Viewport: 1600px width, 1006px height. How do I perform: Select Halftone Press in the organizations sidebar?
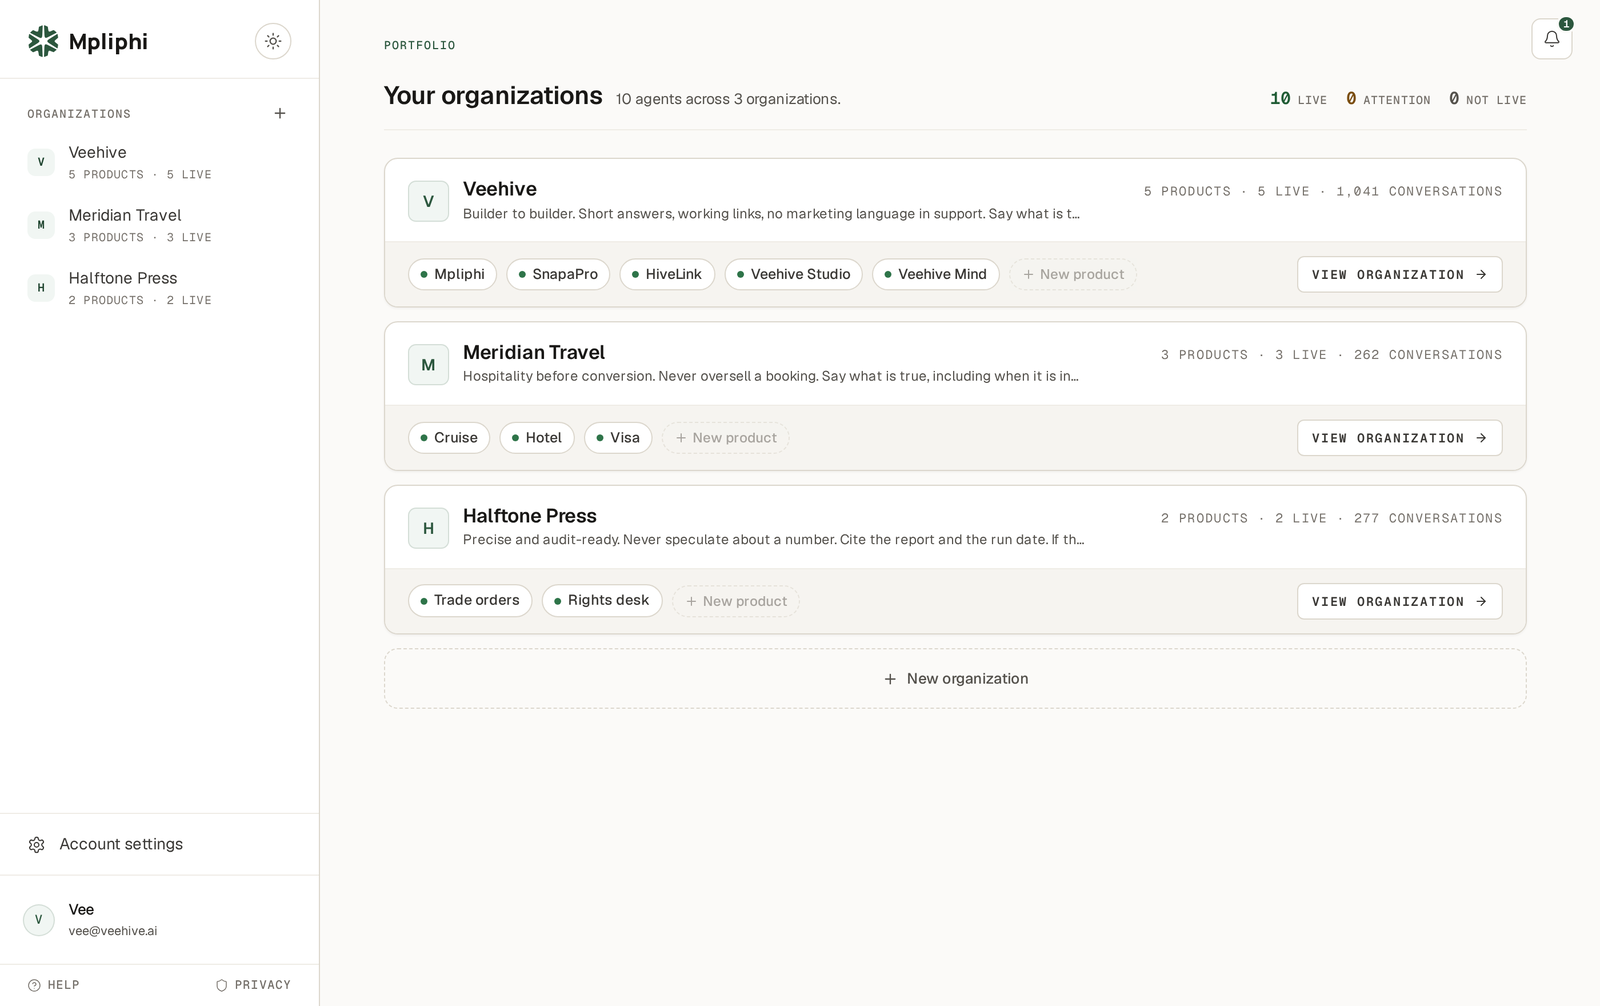[159, 288]
